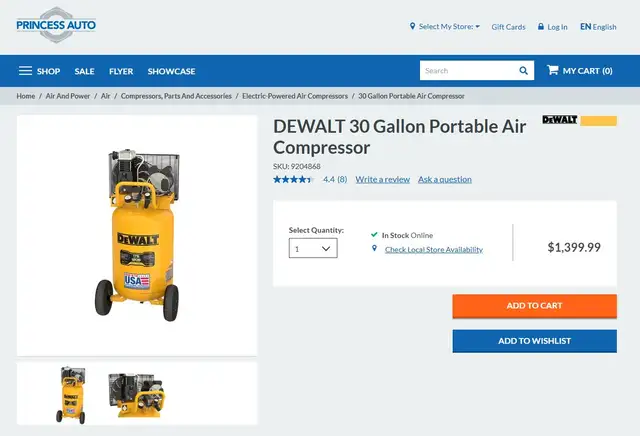Select the second compressor thumbnail image
Screen dimensions: 640x436
pos(136,394)
